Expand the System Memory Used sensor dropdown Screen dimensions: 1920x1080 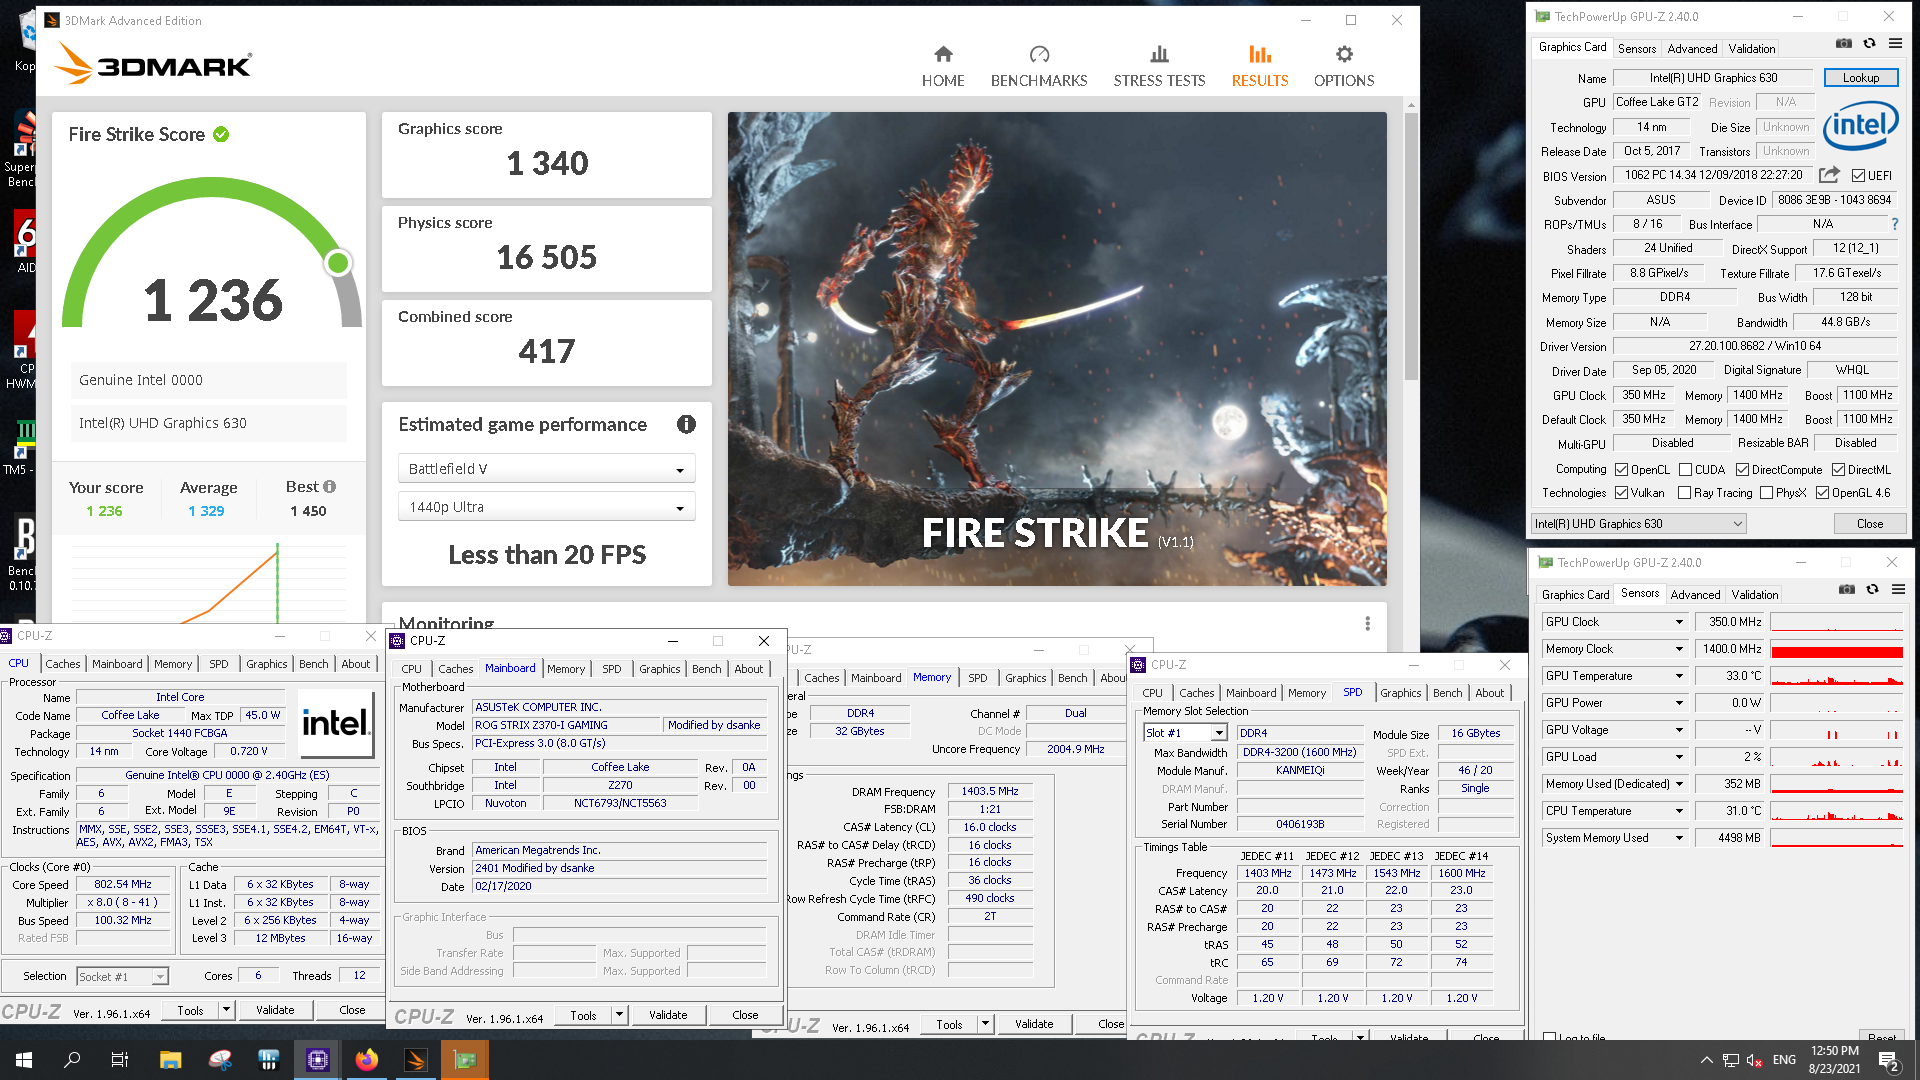pyautogui.click(x=1679, y=838)
